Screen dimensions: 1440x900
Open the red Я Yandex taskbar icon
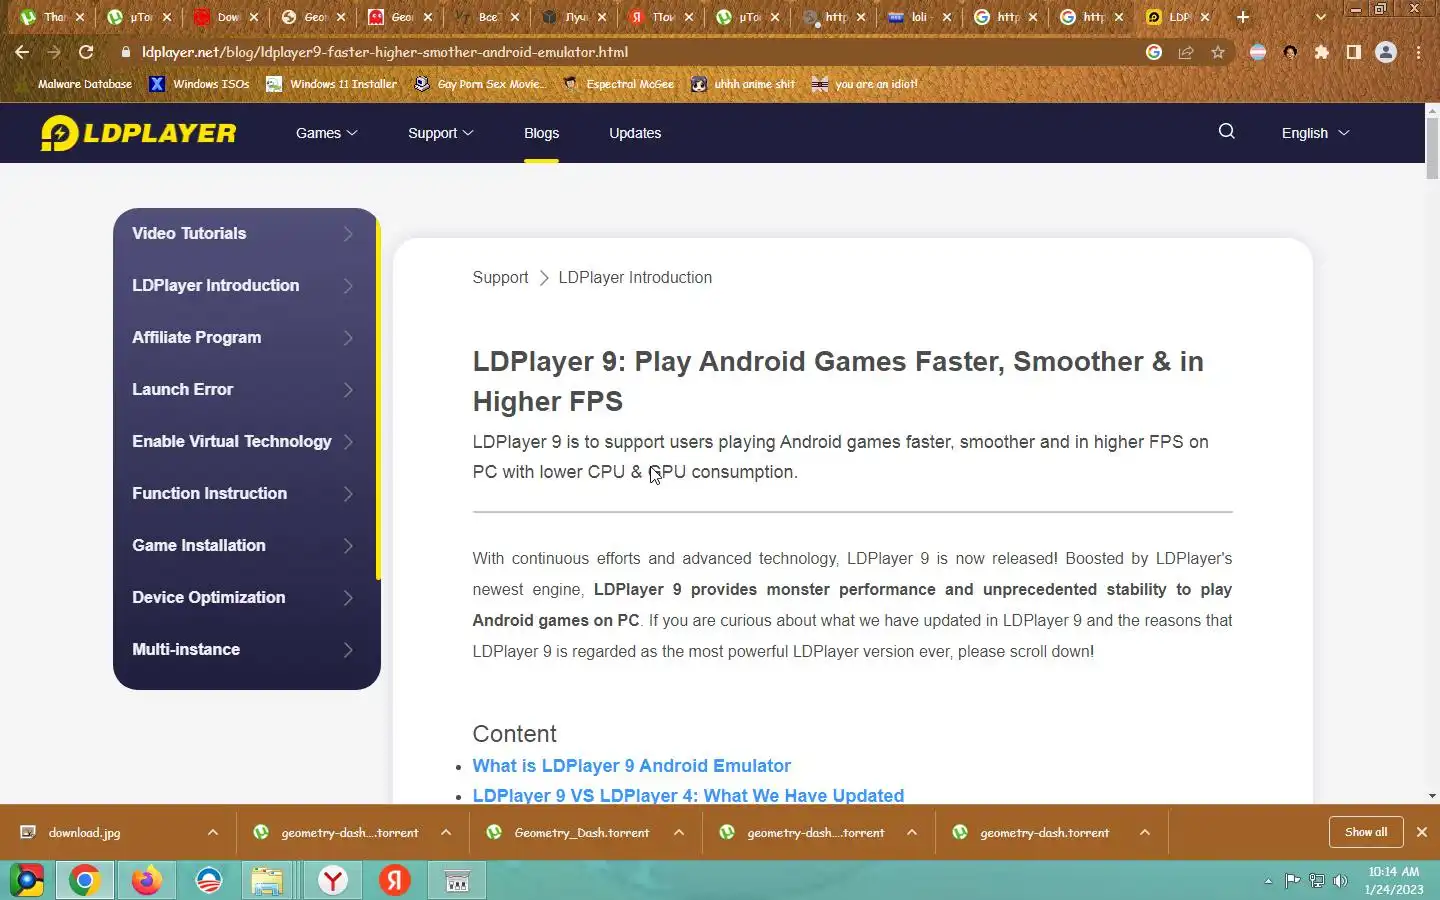click(x=395, y=880)
